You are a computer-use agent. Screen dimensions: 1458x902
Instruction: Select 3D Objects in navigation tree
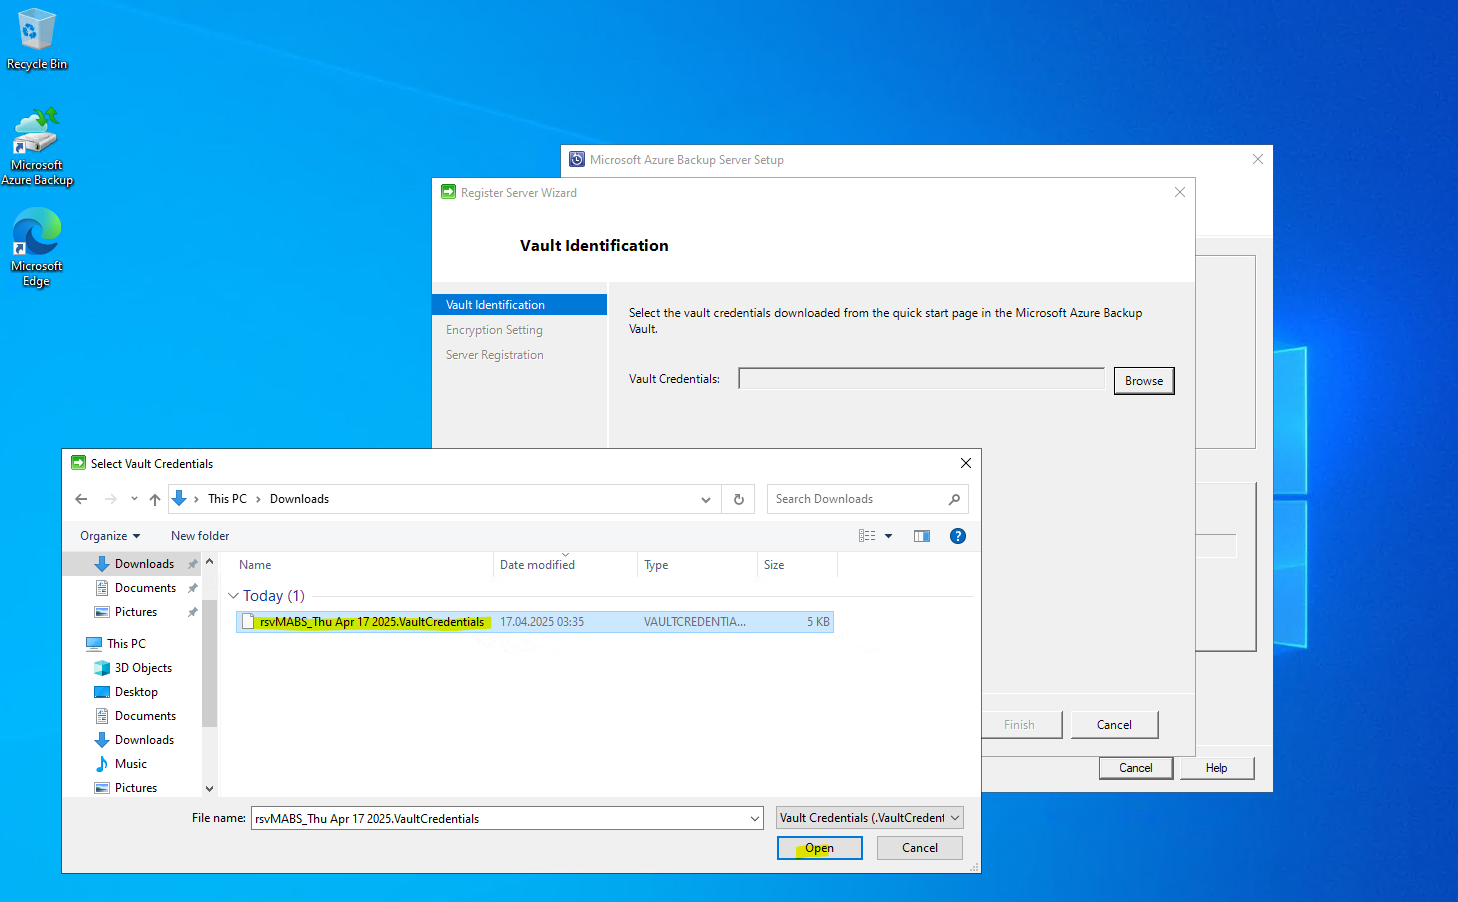tap(143, 668)
